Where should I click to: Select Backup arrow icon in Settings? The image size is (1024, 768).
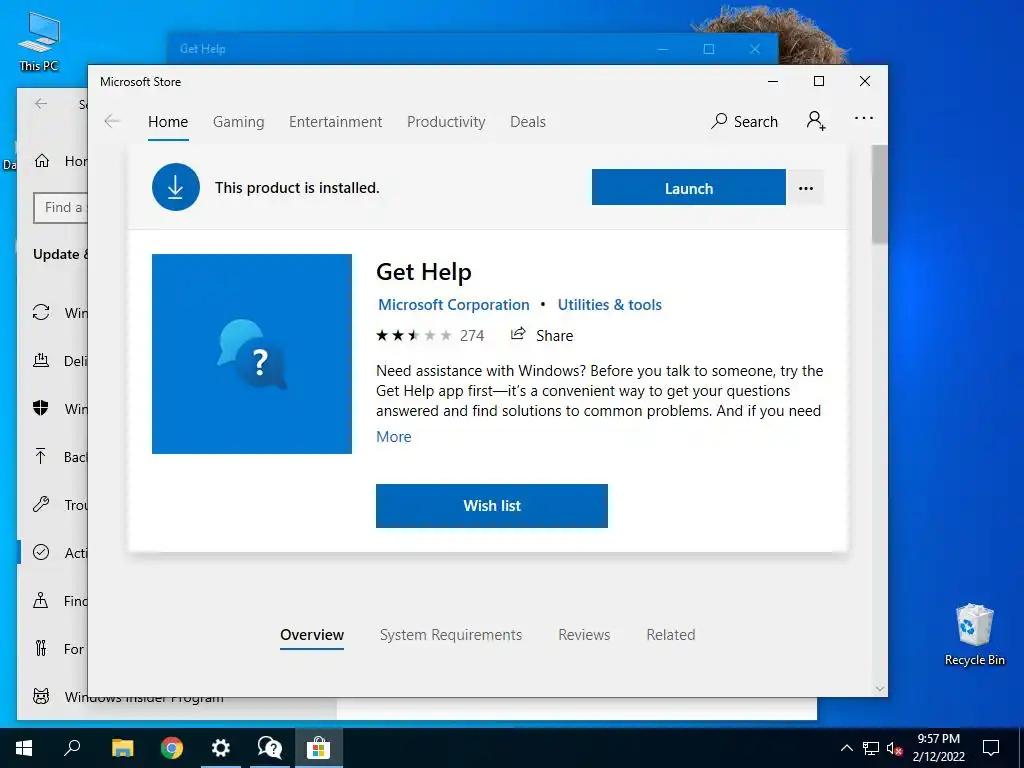pyautogui.click(x=40, y=456)
